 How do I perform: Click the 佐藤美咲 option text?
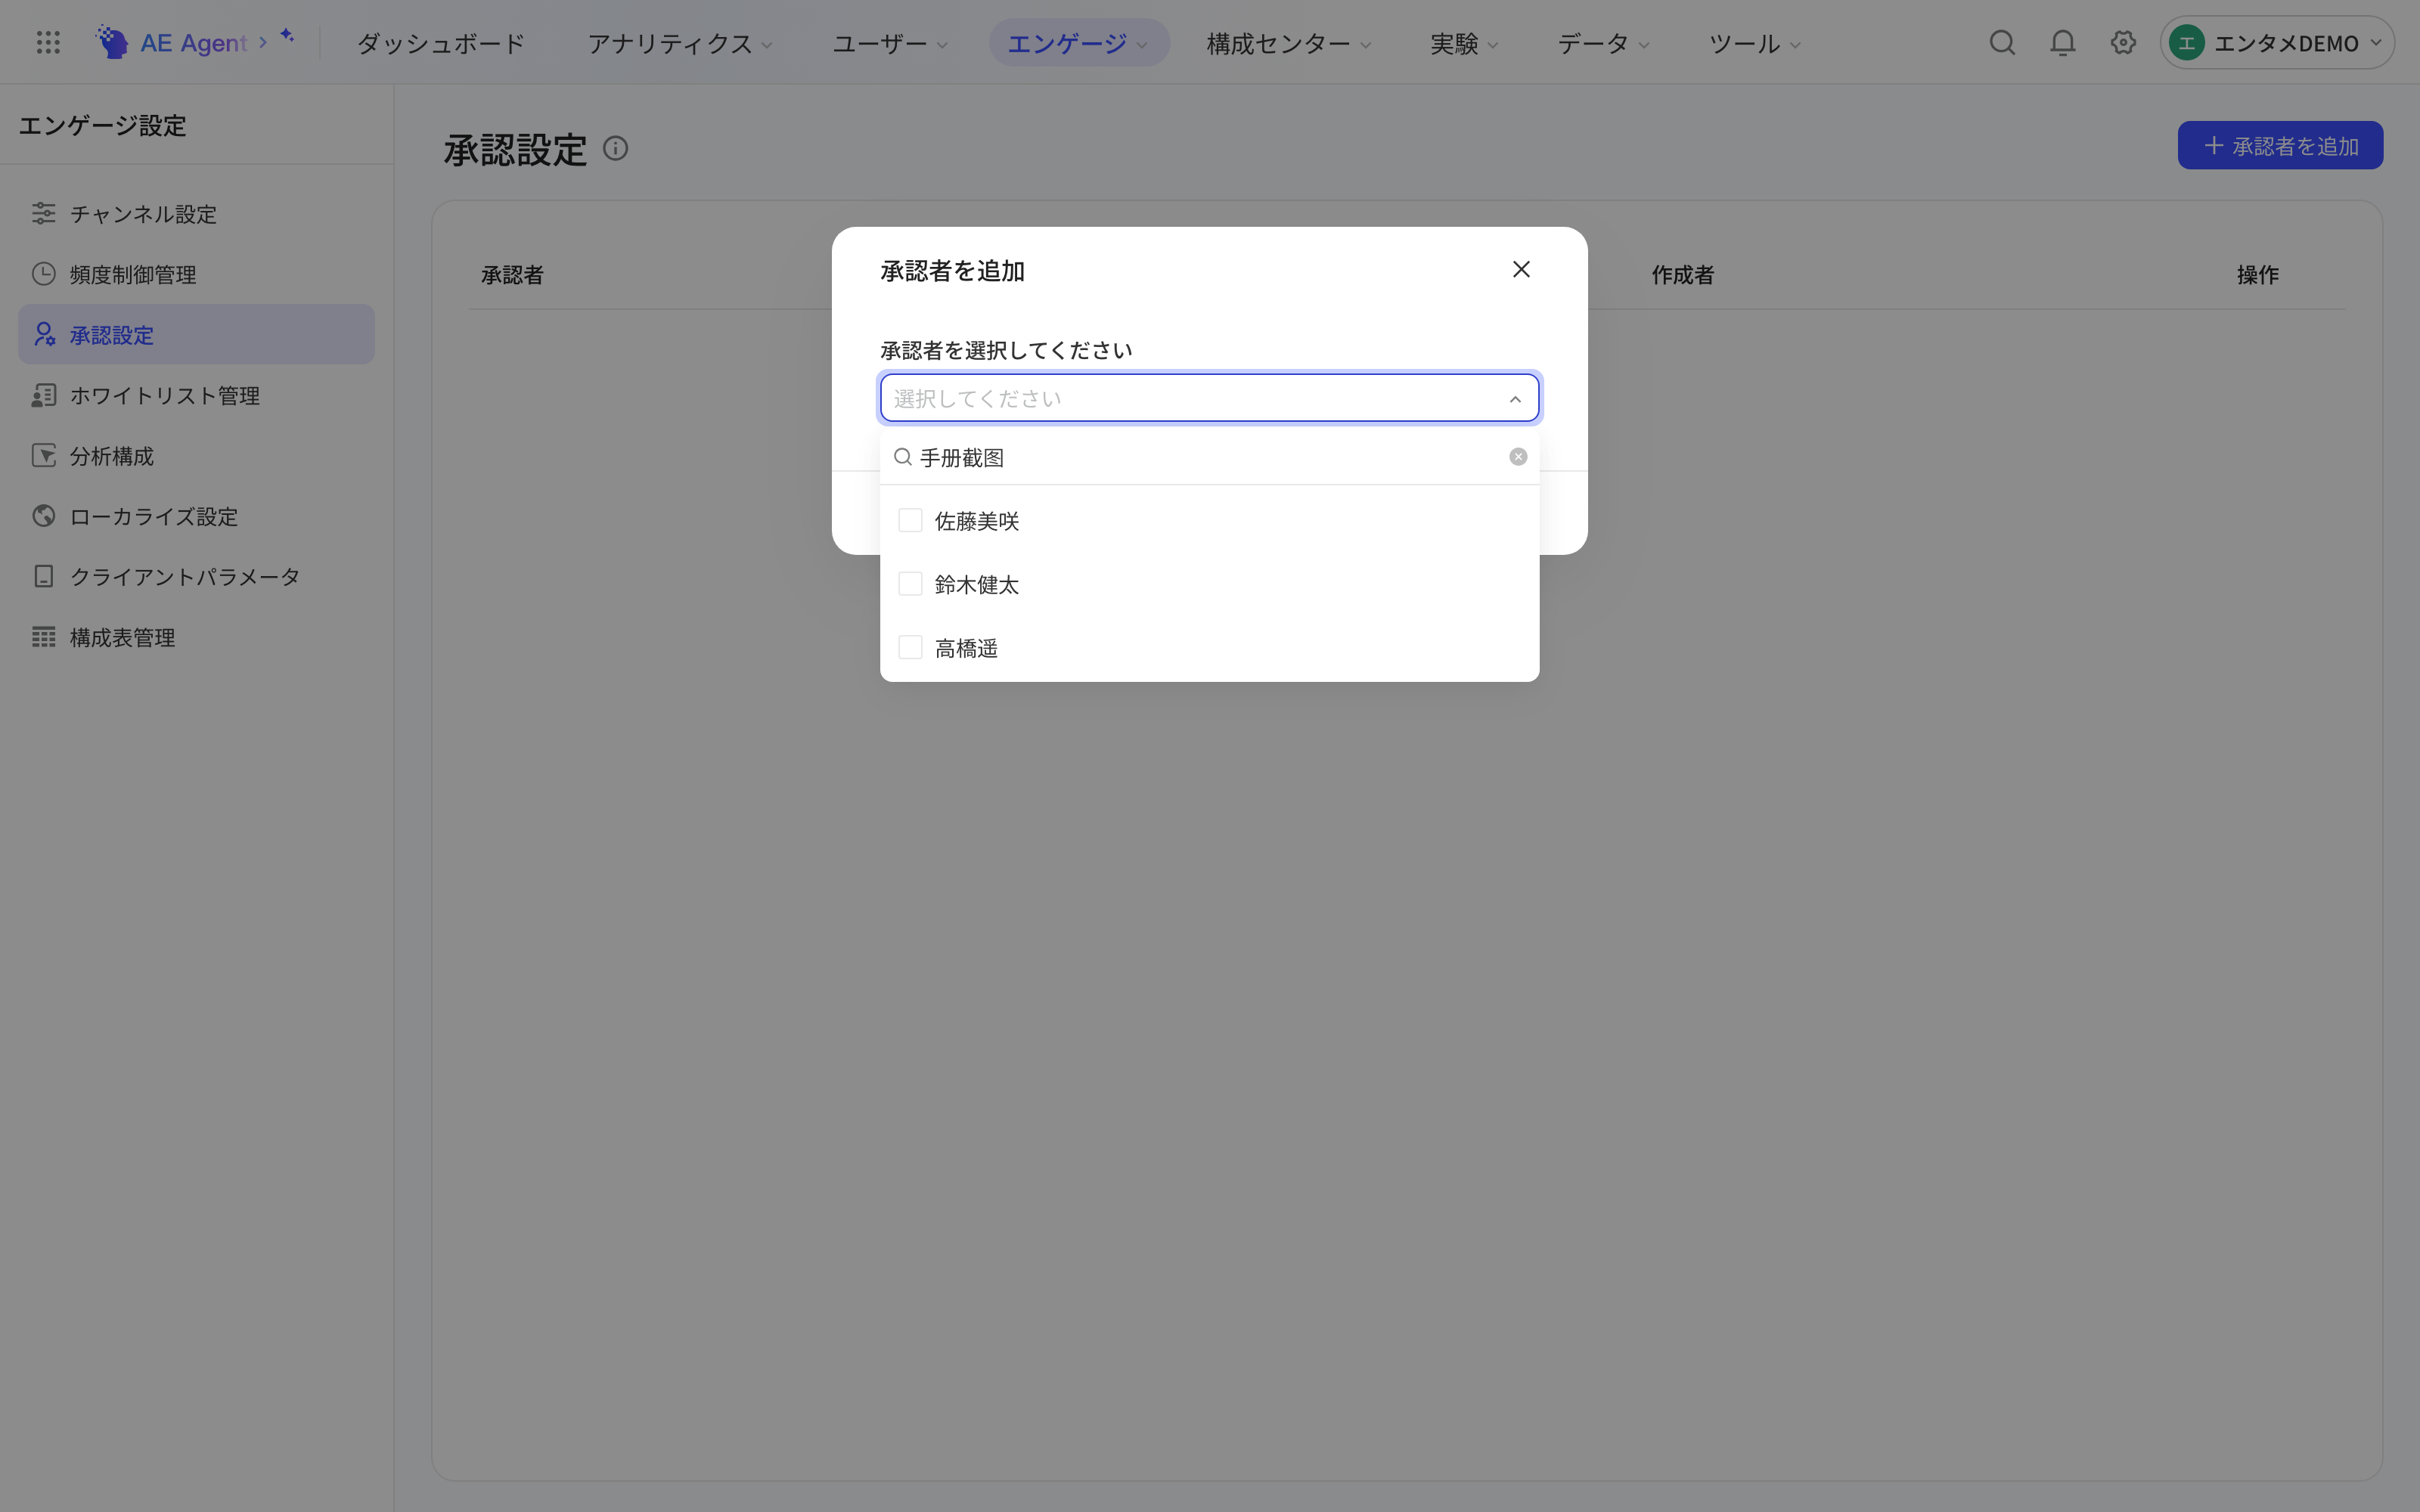click(976, 521)
